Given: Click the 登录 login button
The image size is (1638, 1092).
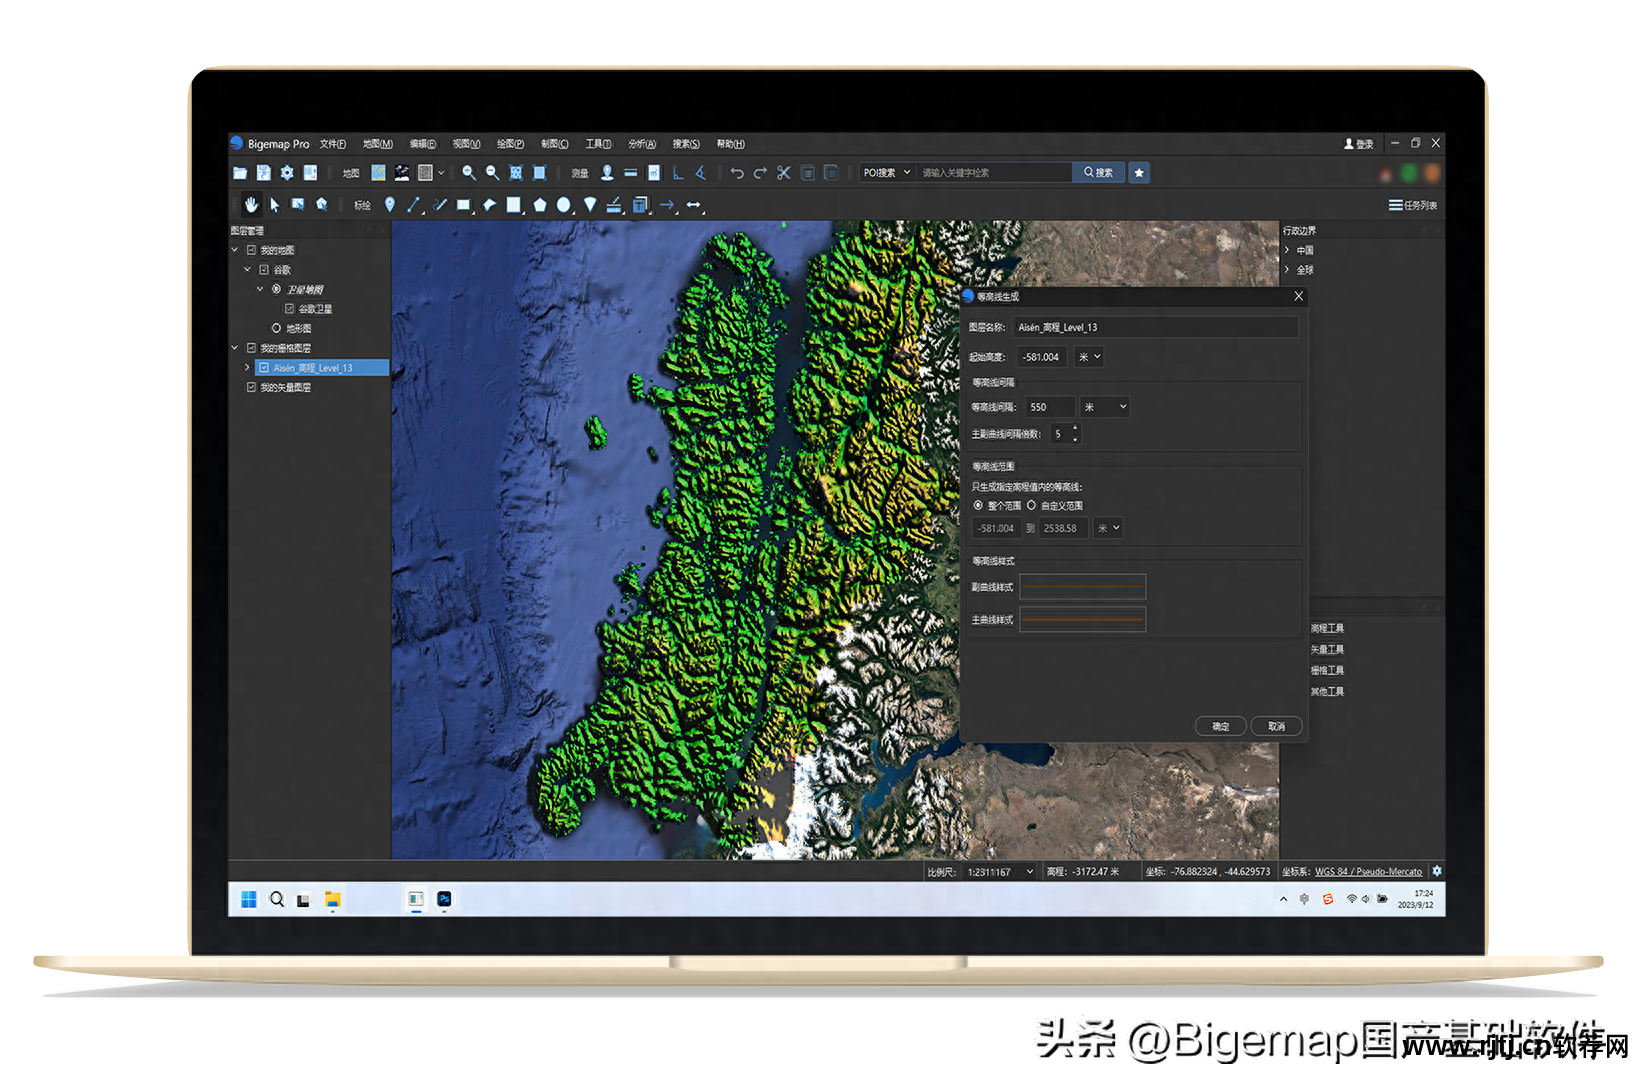Looking at the screenshot, I should [1359, 144].
